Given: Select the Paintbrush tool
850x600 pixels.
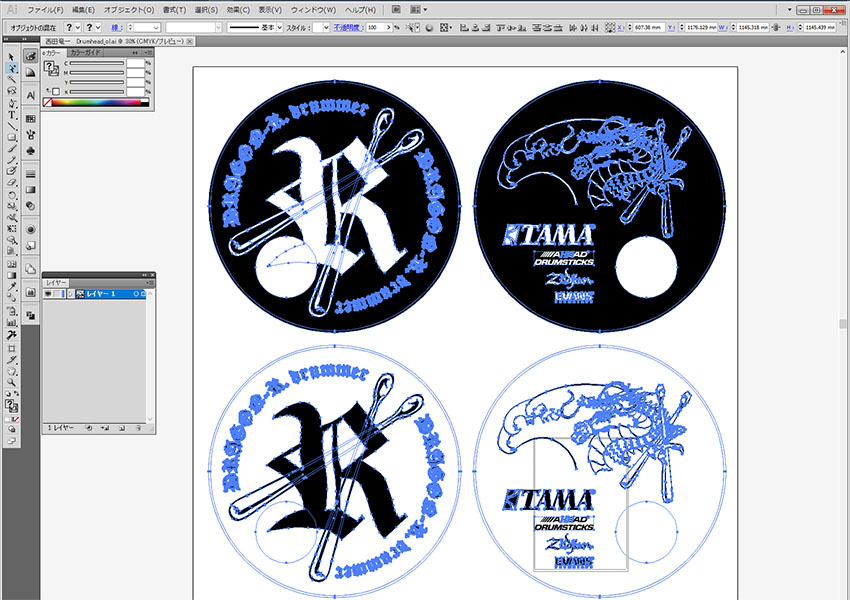Looking at the screenshot, I should click(x=11, y=149).
